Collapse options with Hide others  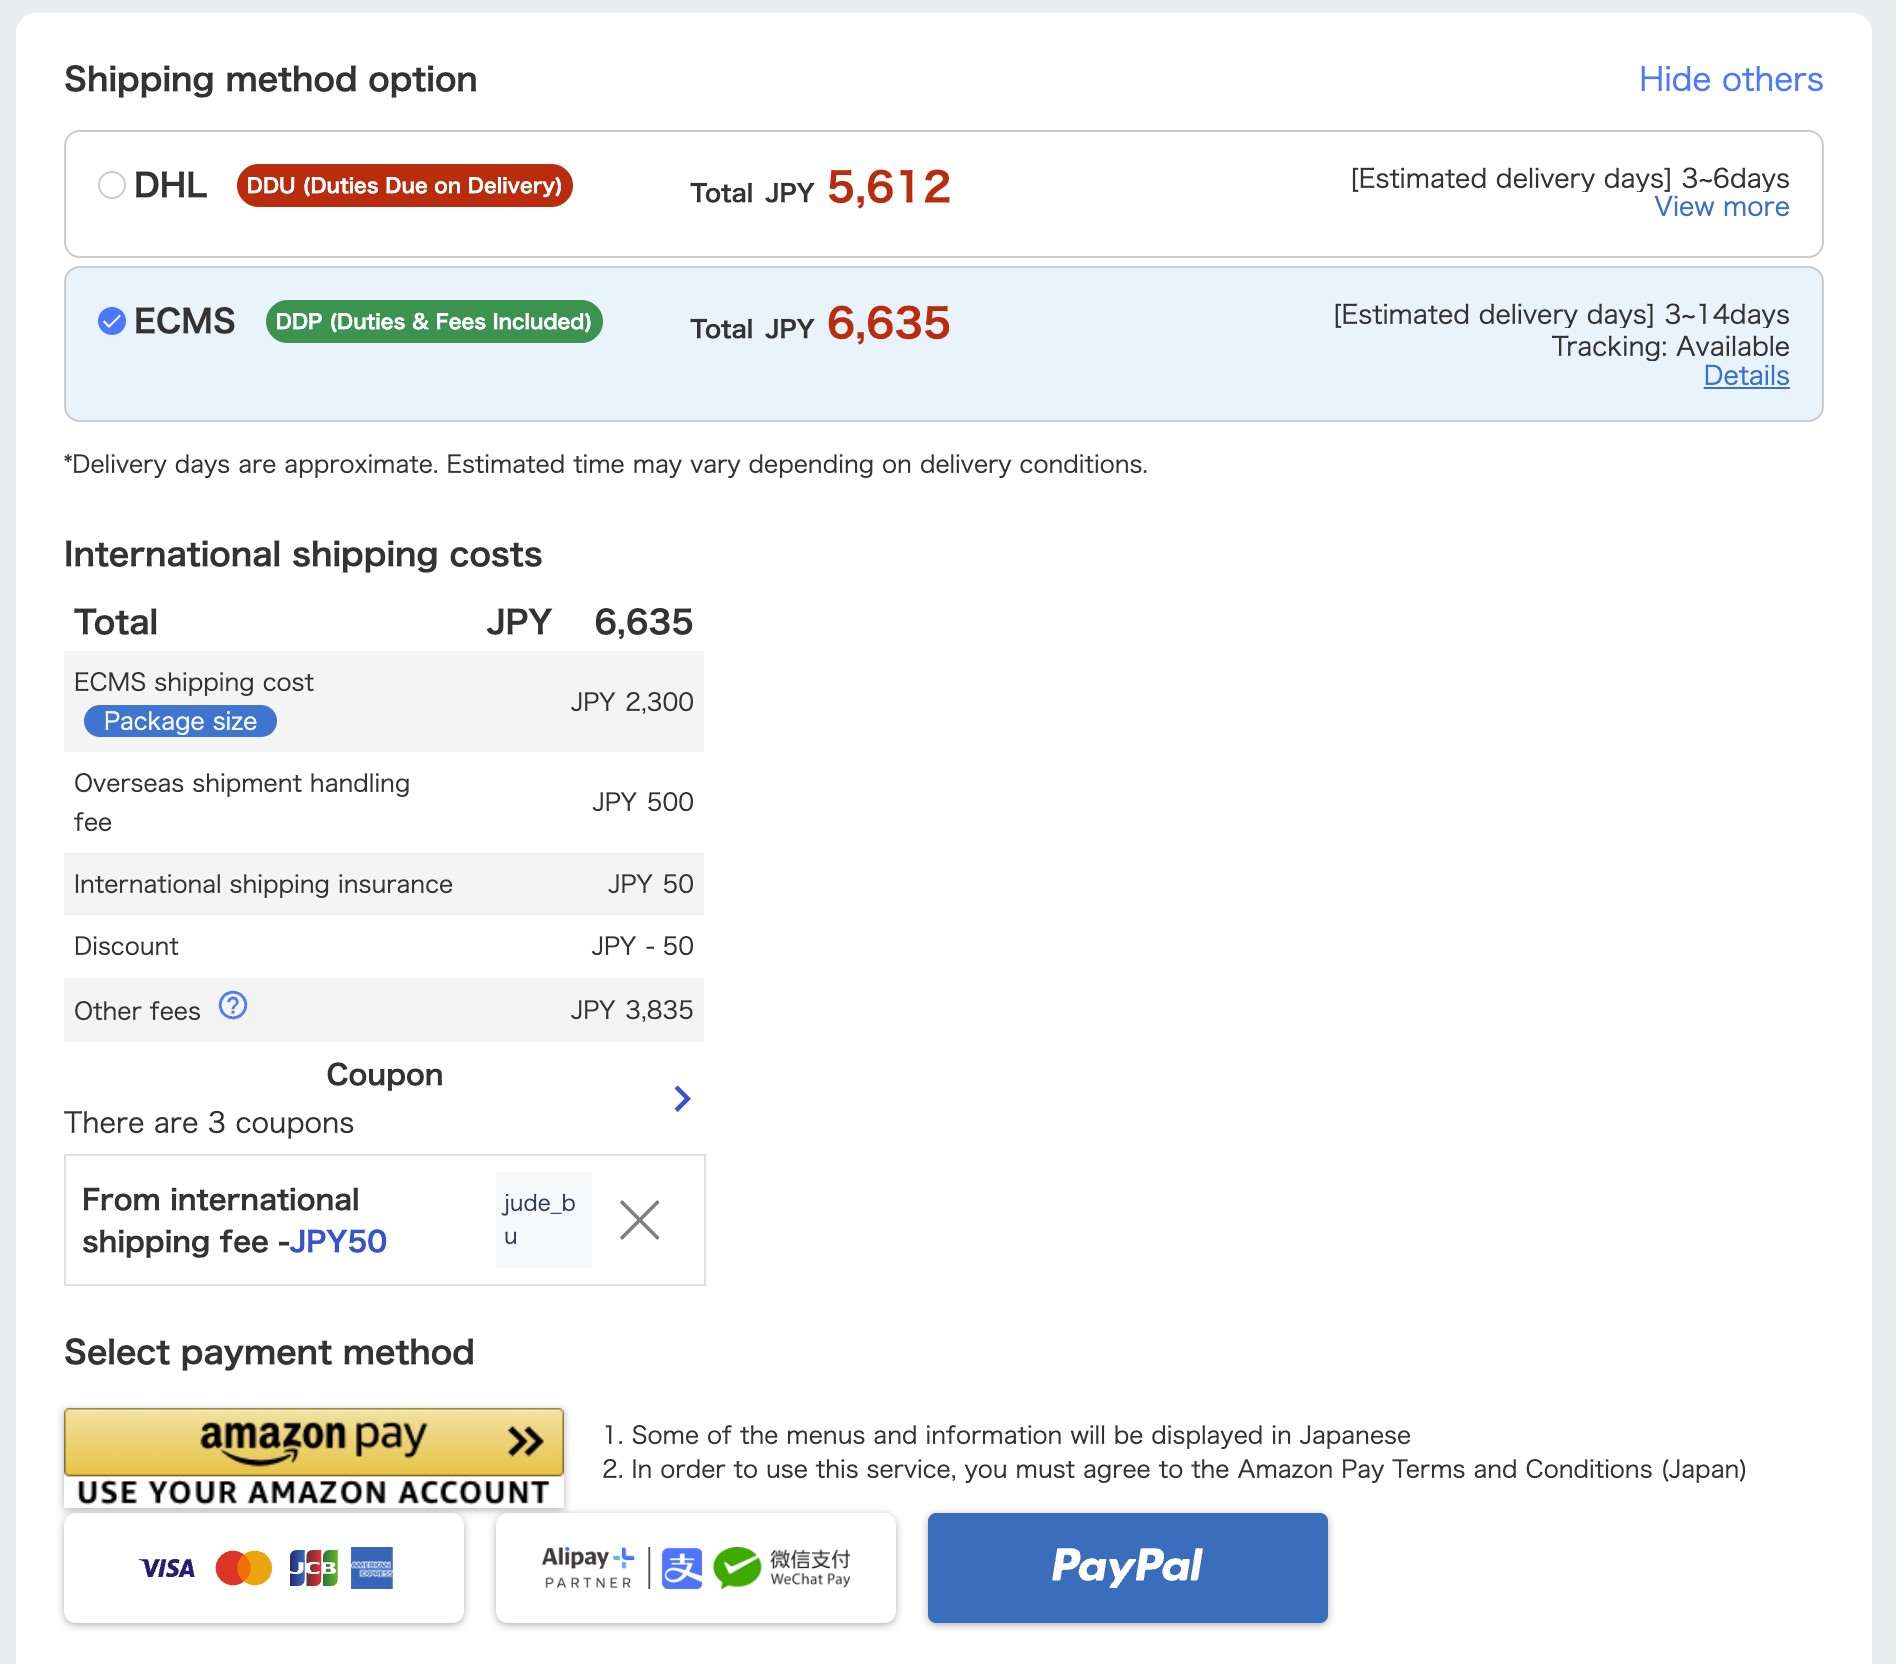1730,80
